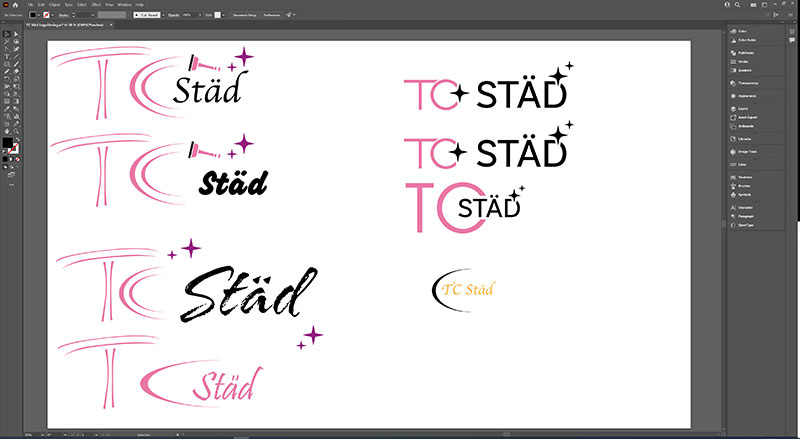This screenshot has width=800, height=439.
Task: Select the Eraser tool
Action: tap(17, 71)
